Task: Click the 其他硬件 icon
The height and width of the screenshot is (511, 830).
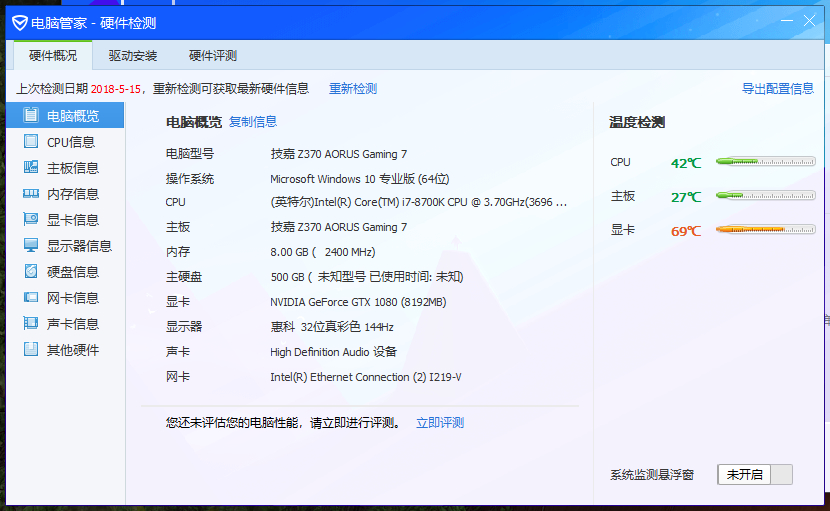Action: [x=31, y=349]
